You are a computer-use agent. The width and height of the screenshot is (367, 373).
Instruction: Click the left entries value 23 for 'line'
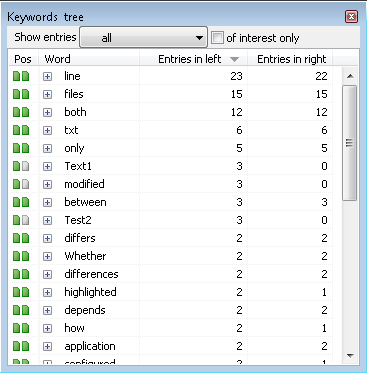click(x=236, y=76)
